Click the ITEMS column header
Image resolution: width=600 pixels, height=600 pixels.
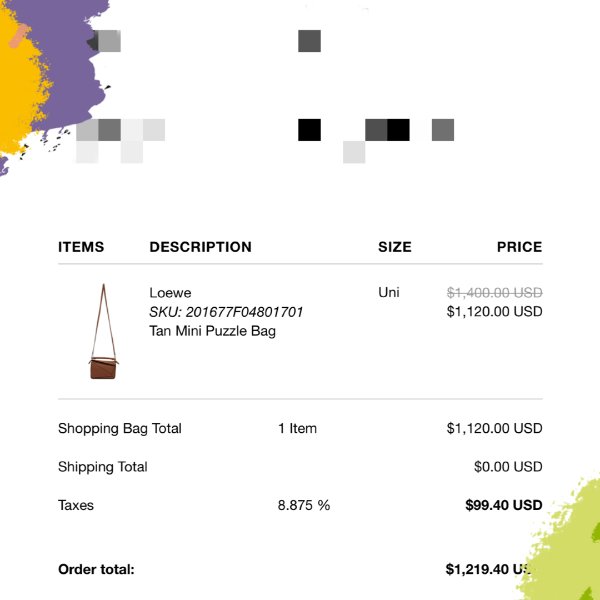[81, 247]
